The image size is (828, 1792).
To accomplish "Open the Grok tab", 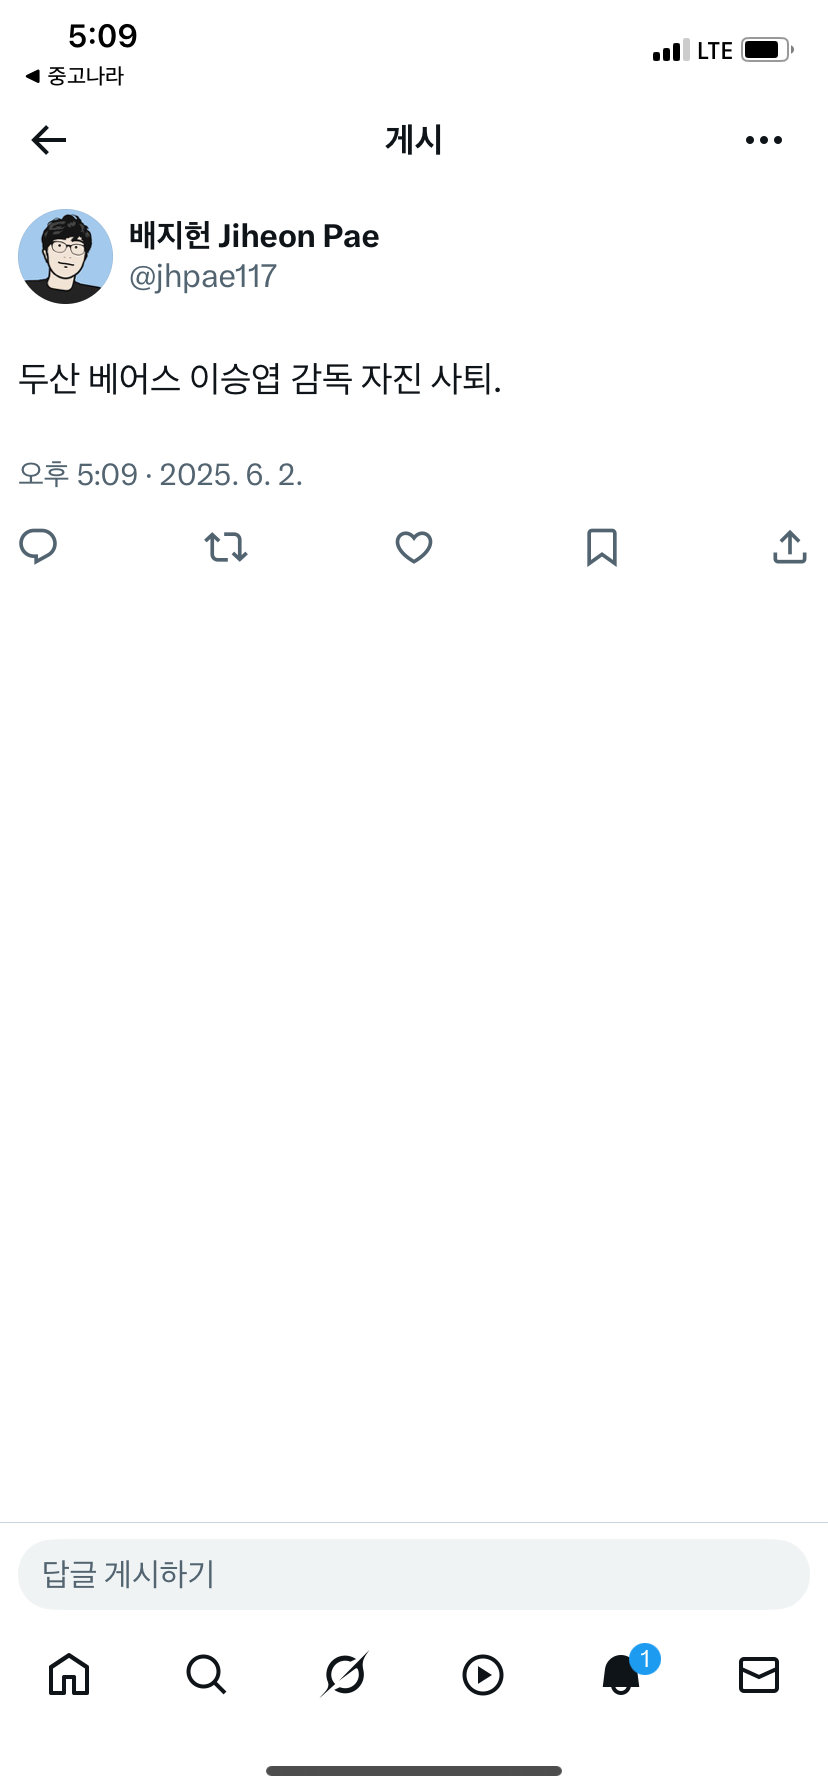I will pos(345,1674).
